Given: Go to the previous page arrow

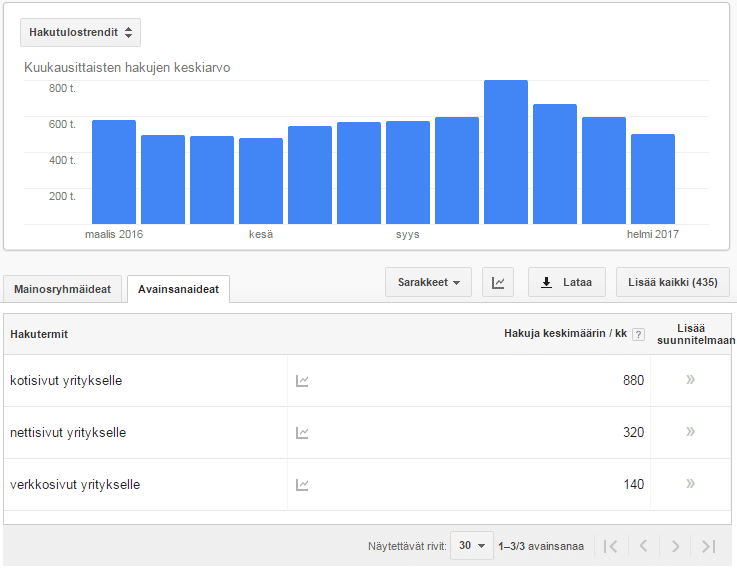Looking at the screenshot, I should tap(643, 546).
